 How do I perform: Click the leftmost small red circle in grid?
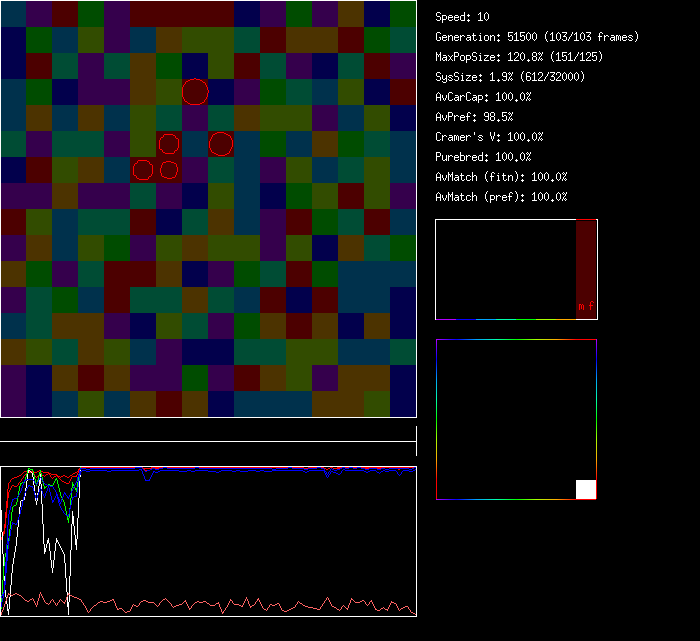click(x=143, y=170)
